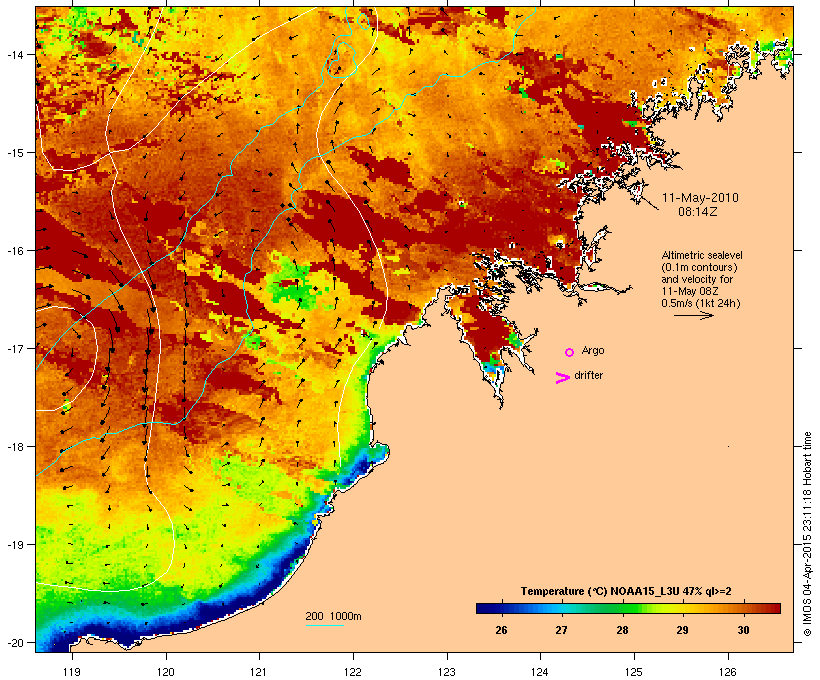Click the longitude axis label 123

[x=447, y=672]
